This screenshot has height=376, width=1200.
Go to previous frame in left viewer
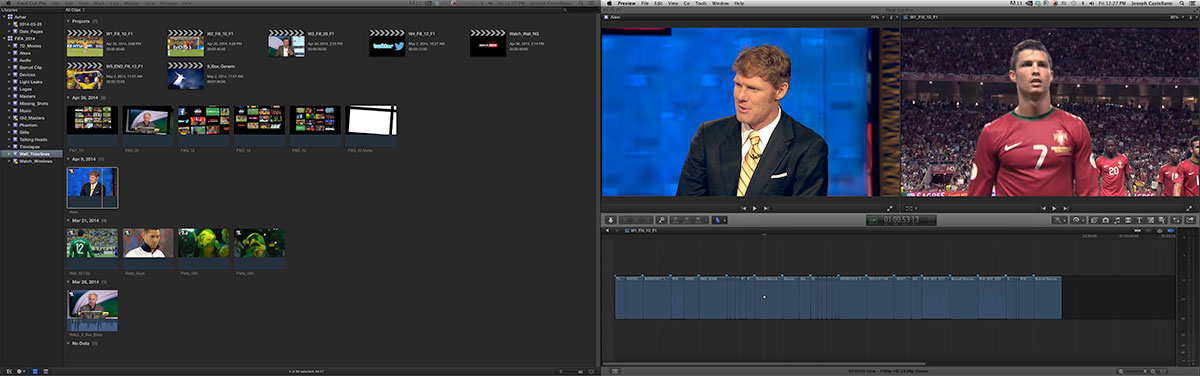(x=743, y=208)
